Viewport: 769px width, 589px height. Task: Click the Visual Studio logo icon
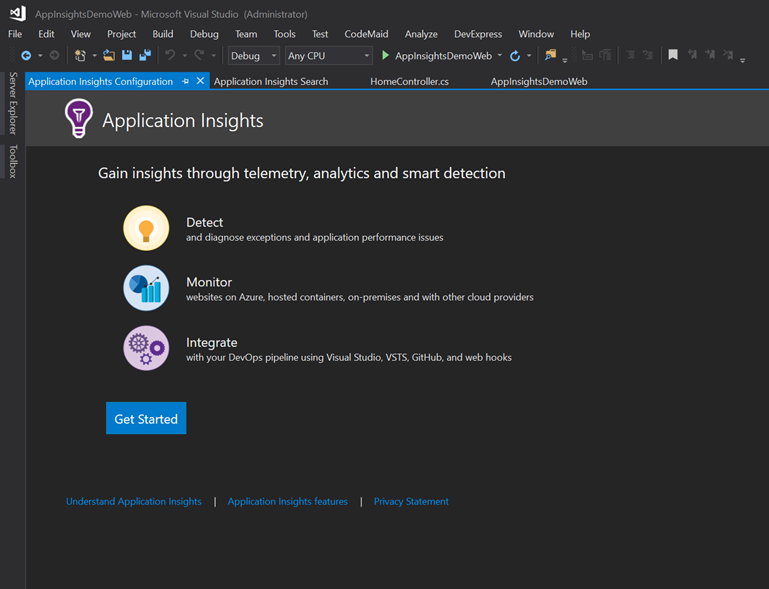[18, 13]
